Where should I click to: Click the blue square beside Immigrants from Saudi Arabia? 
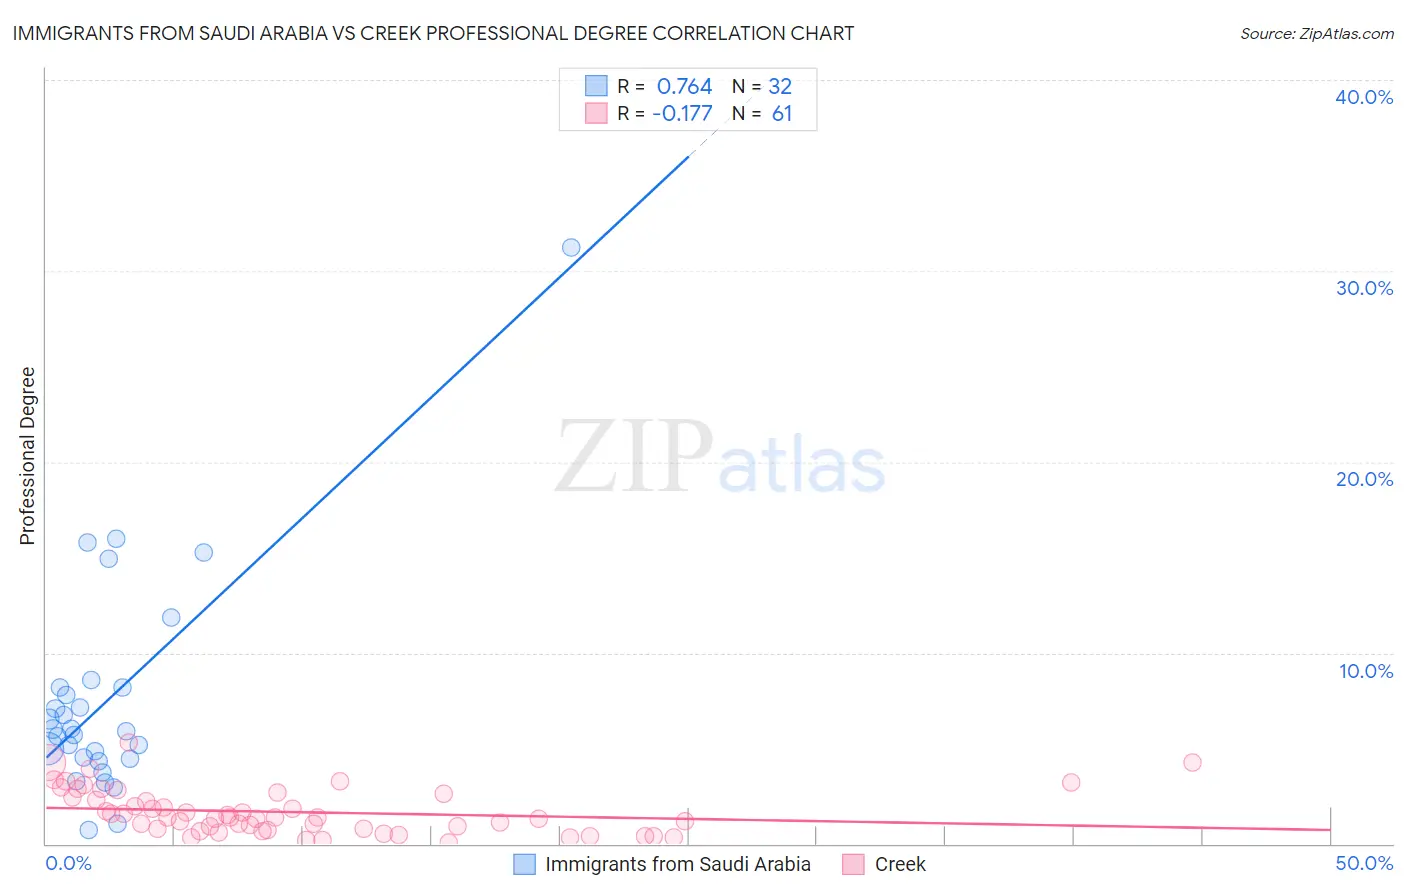(524, 864)
